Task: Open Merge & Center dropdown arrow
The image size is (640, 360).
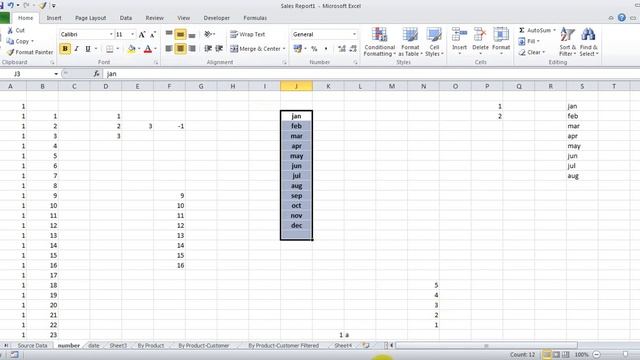Action: tap(284, 49)
